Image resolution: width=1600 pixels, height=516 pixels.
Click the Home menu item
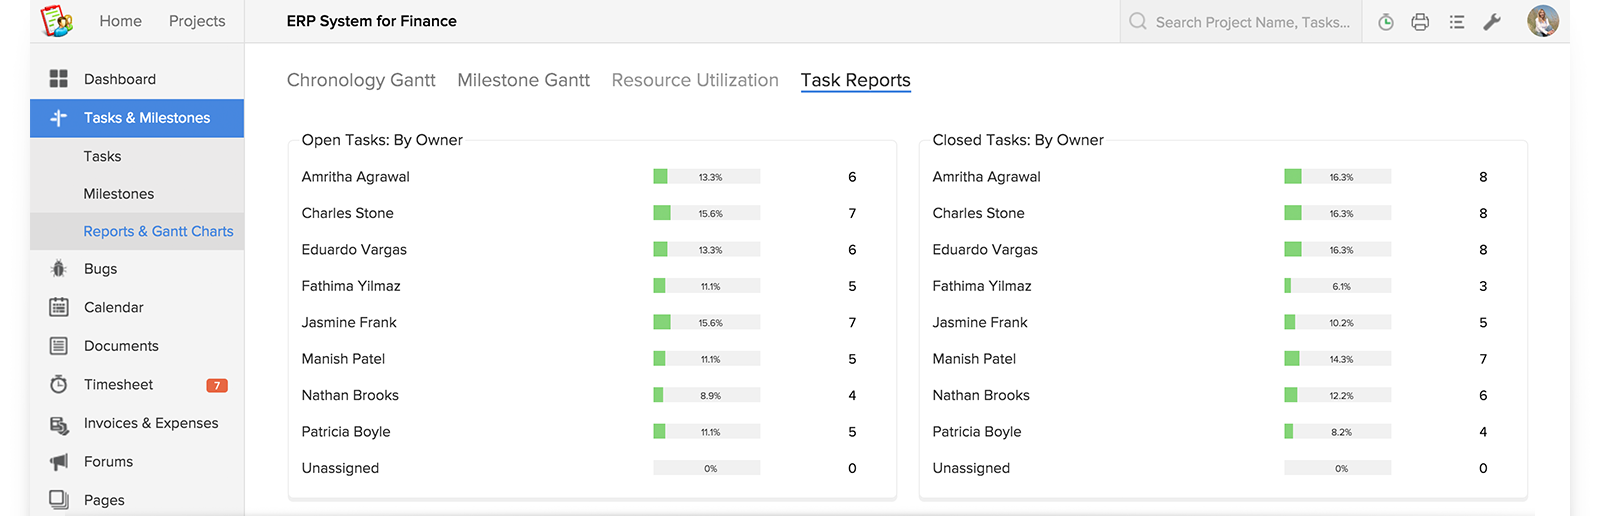click(120, 21)
